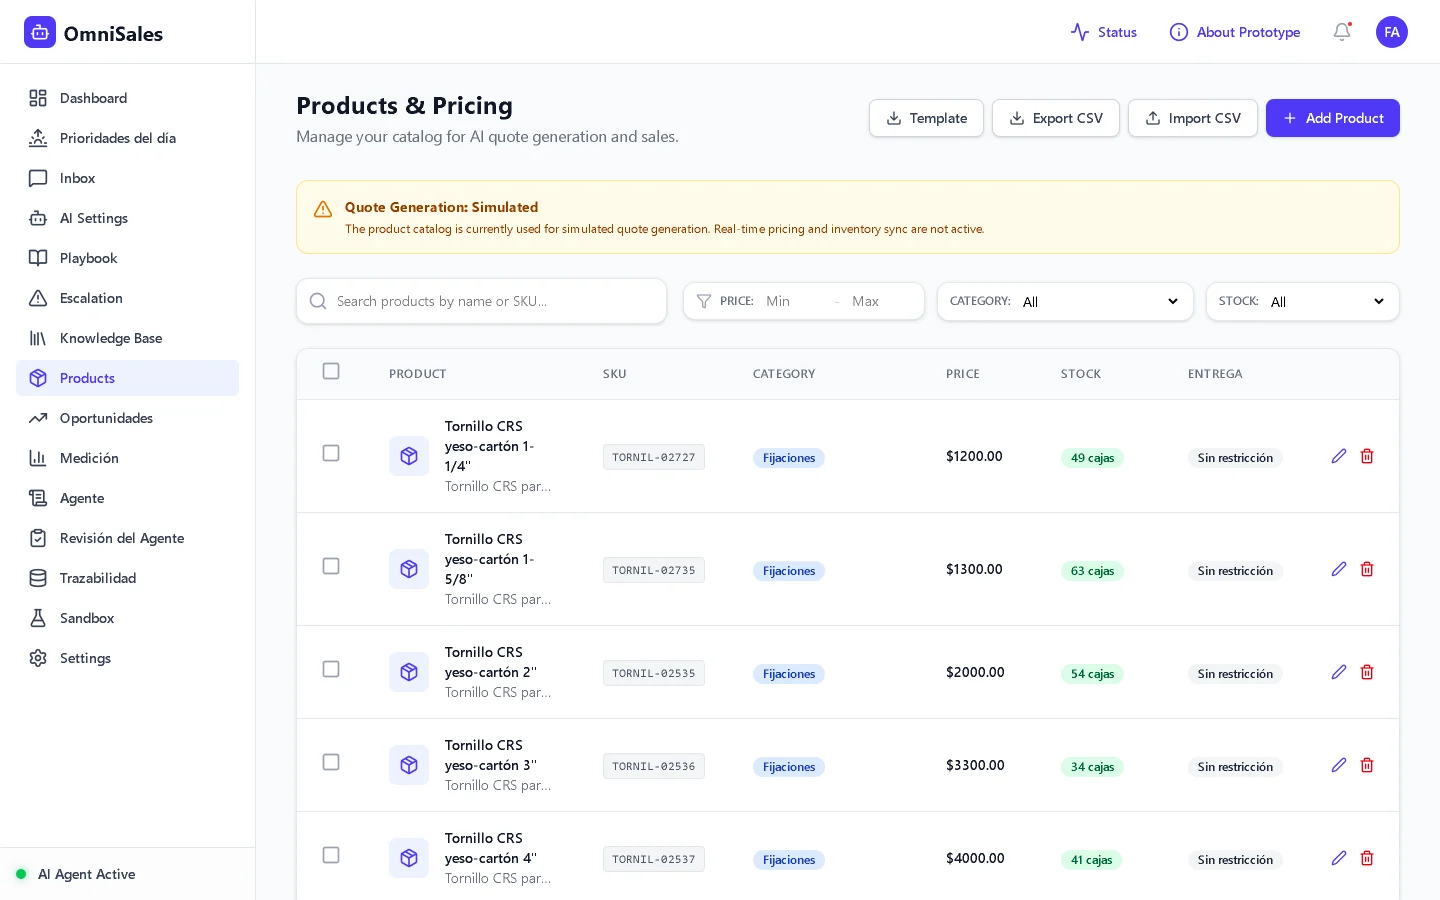Open the Sandbox sidebar item
1440x900 pixels.
[127, 618]
